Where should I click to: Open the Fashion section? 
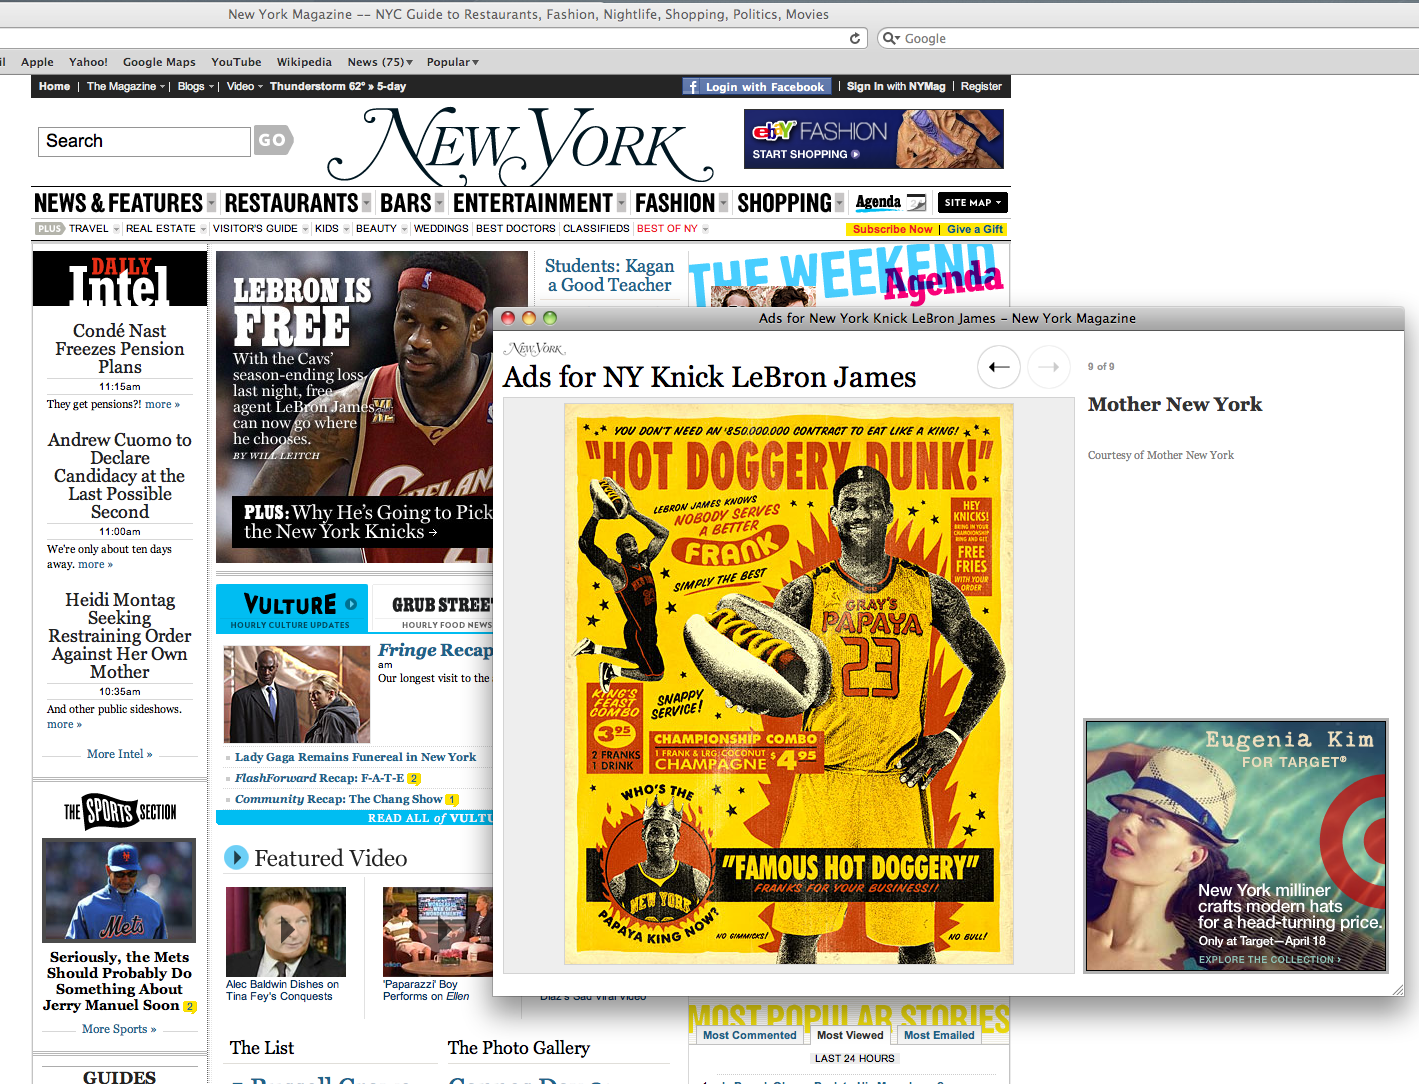coord(675,203)
